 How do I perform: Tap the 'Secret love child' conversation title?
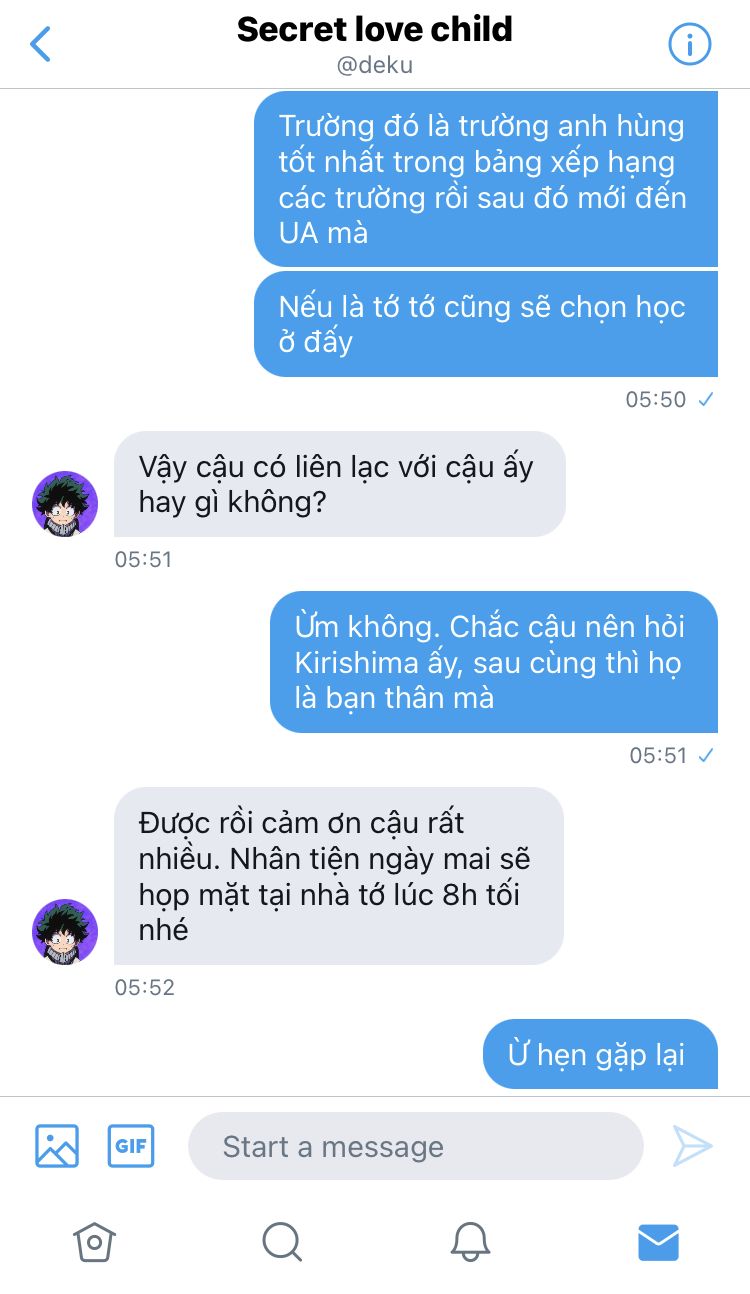[x=375, y=29]
